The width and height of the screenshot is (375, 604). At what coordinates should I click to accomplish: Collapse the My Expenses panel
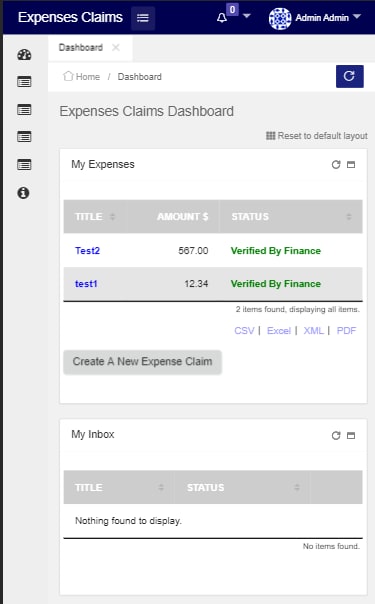click(351, 164)
